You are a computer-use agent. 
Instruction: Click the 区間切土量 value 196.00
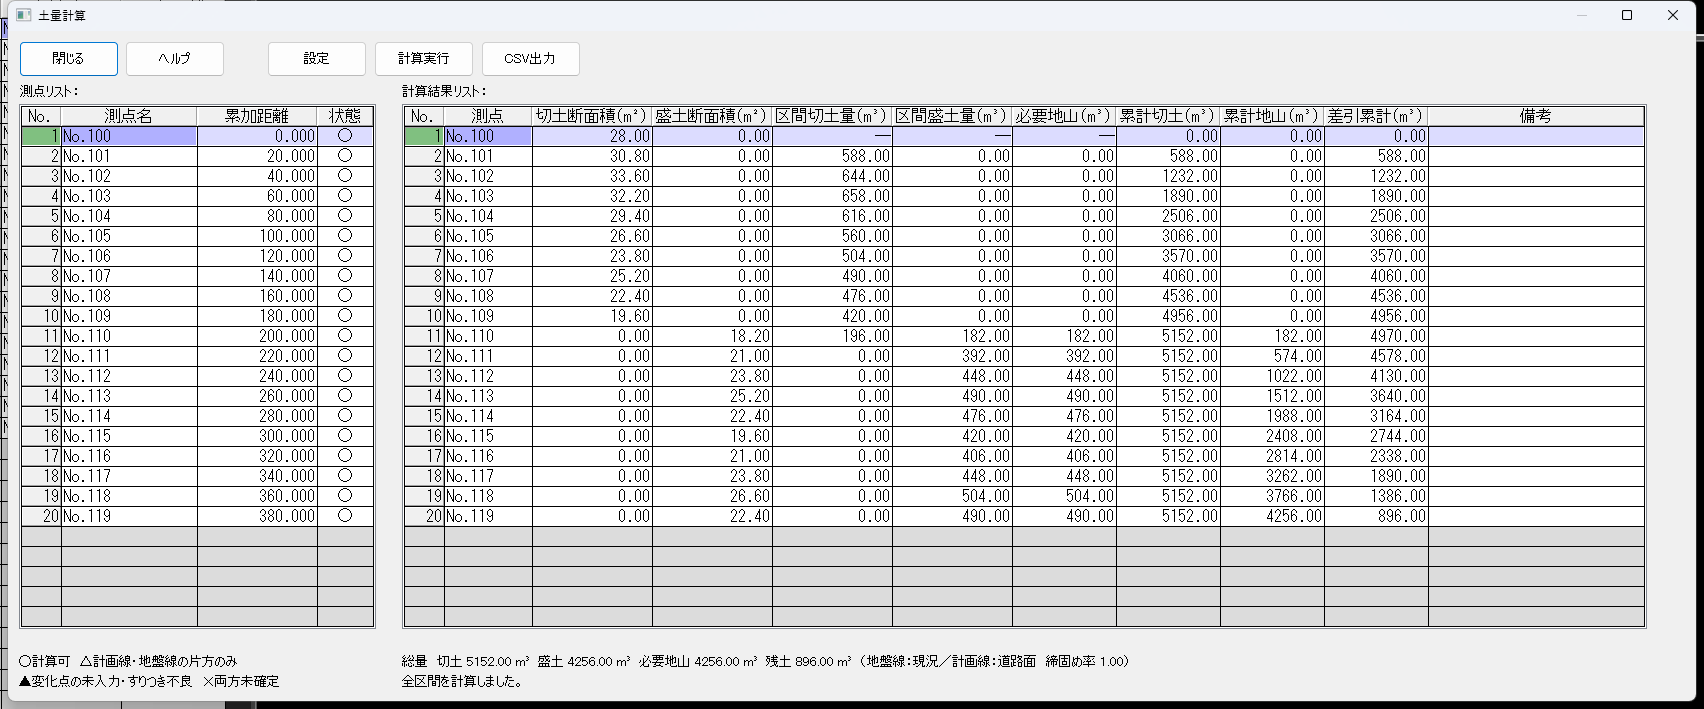click(x=832, y=336)
